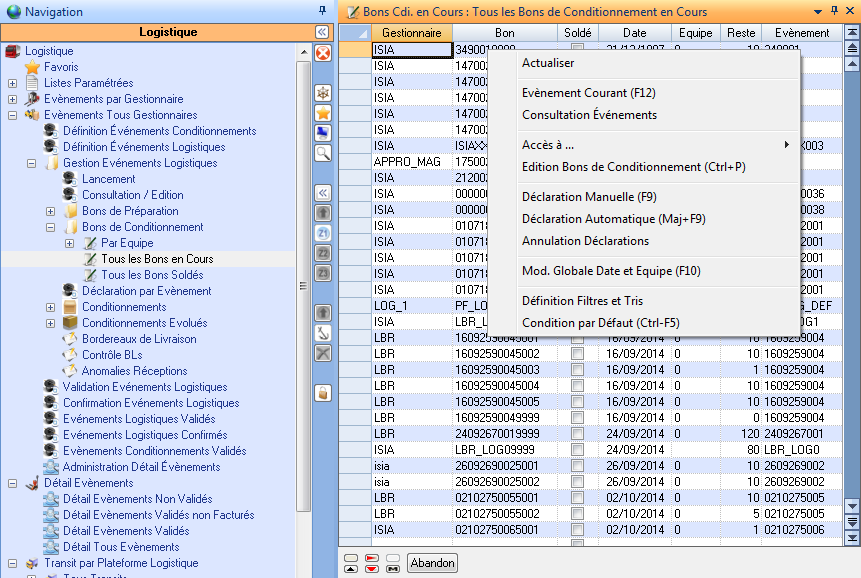The height and width of the screenshot is (578, 861).
Task: Click the padlock icon in vertical toolbar
Action: tap(323, 393)
